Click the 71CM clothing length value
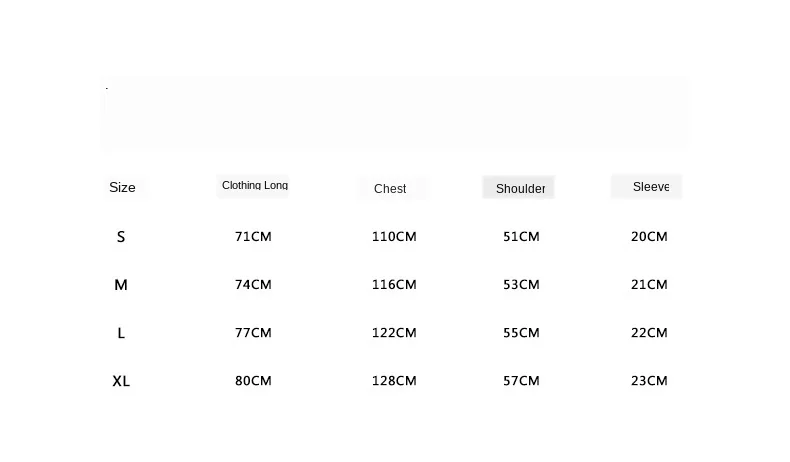This screenshot has height=462, width=790. point(253,236)
